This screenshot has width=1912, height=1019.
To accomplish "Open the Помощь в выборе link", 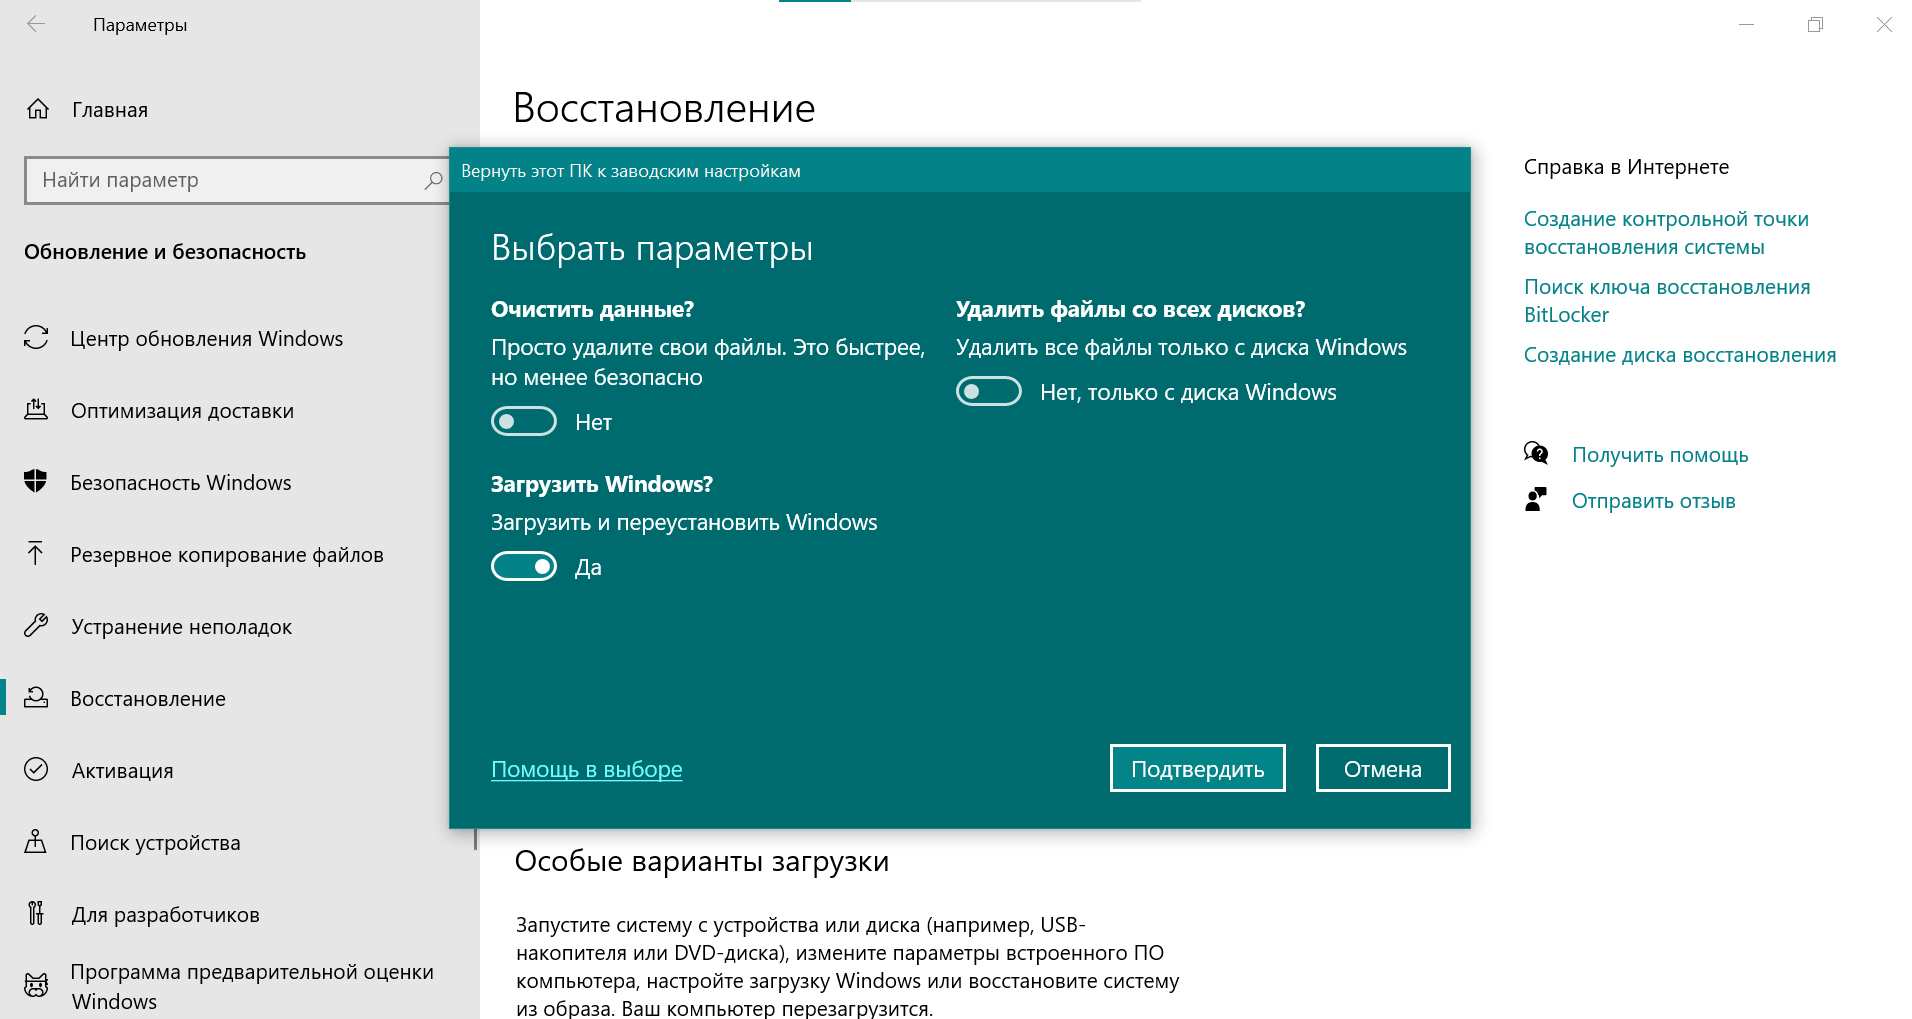I will pos(587,769).
